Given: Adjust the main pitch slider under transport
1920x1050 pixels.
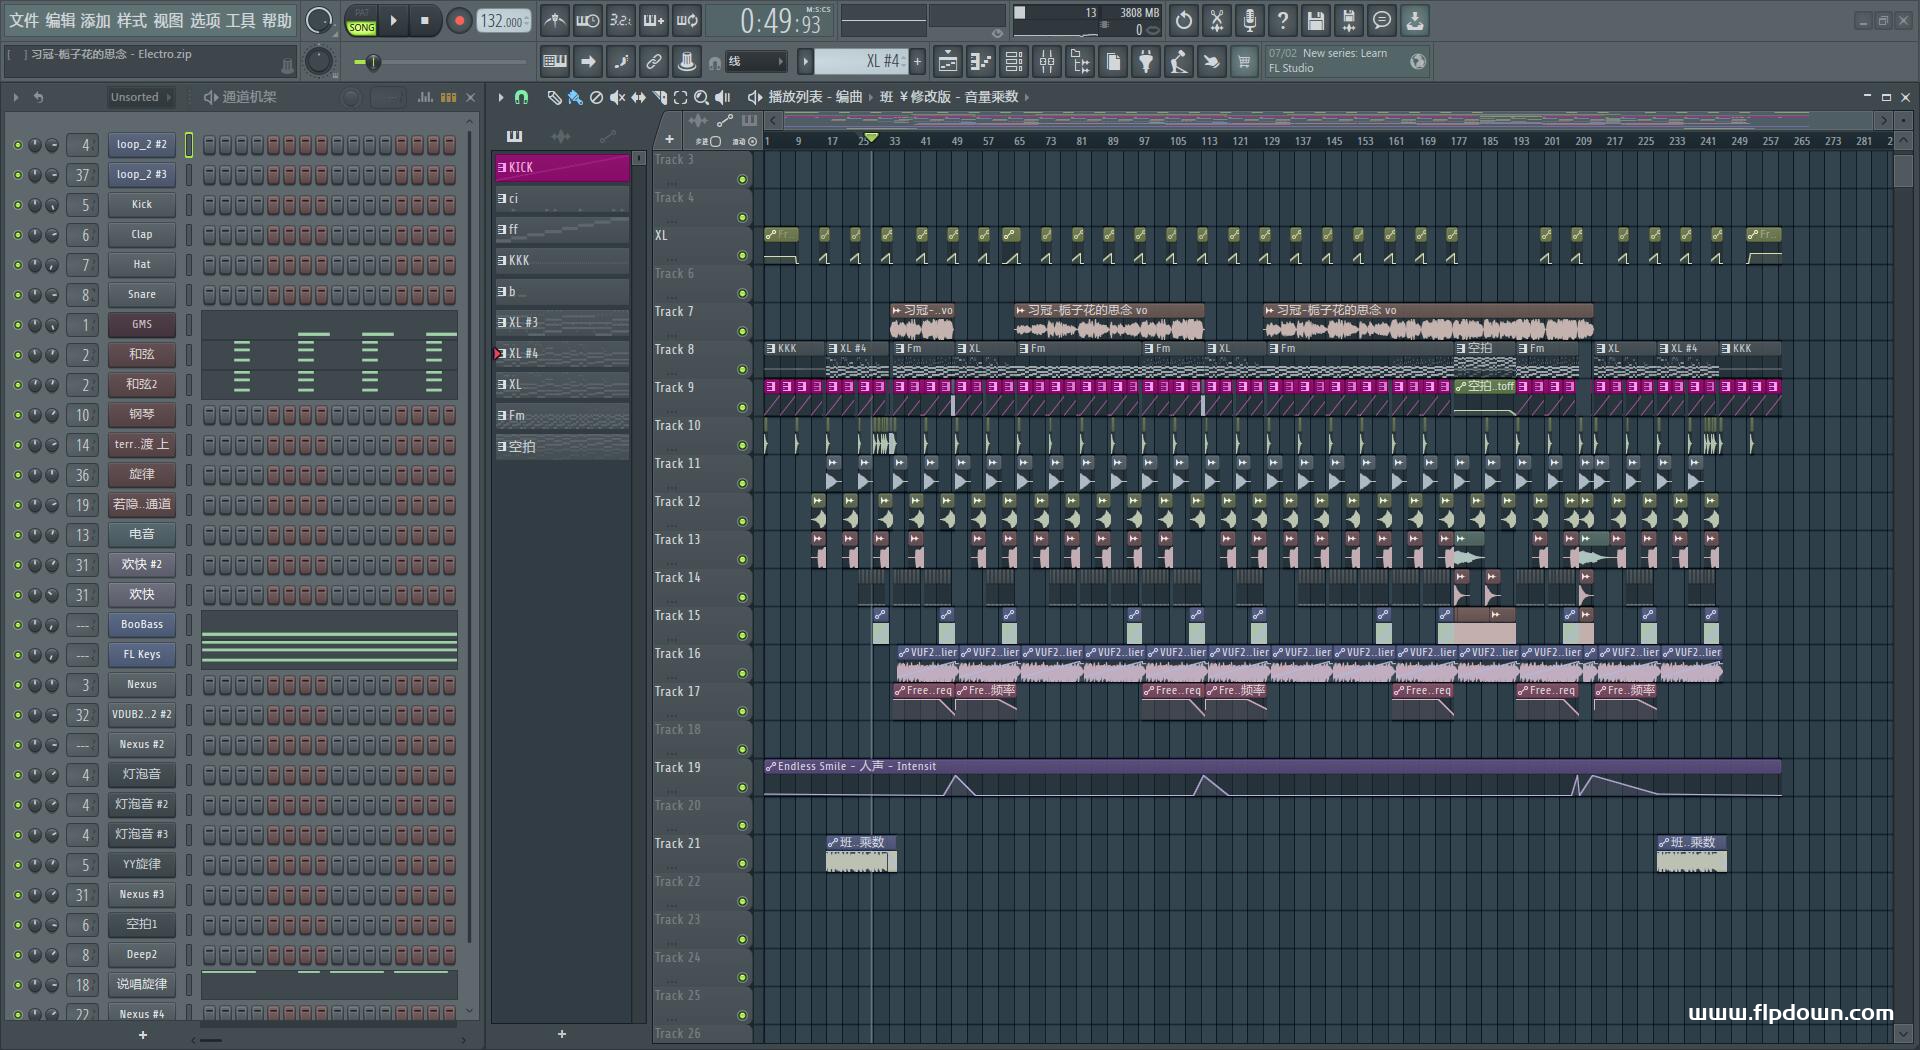Looking at the screenshot, I should coord(440,62).
